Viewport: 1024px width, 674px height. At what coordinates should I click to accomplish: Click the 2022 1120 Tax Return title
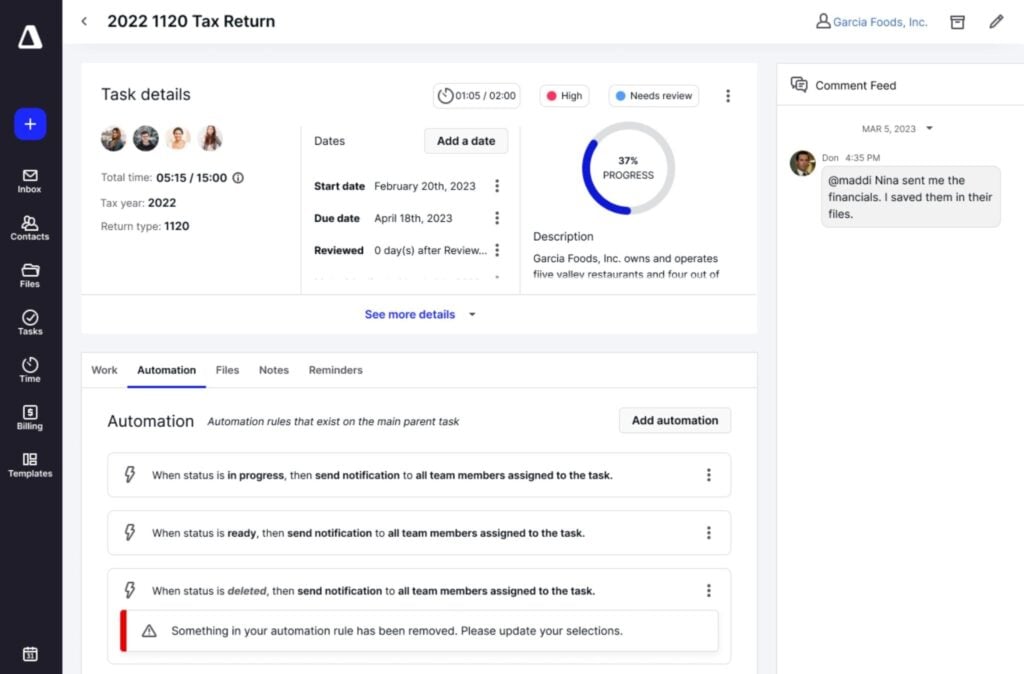coord(191,22)
